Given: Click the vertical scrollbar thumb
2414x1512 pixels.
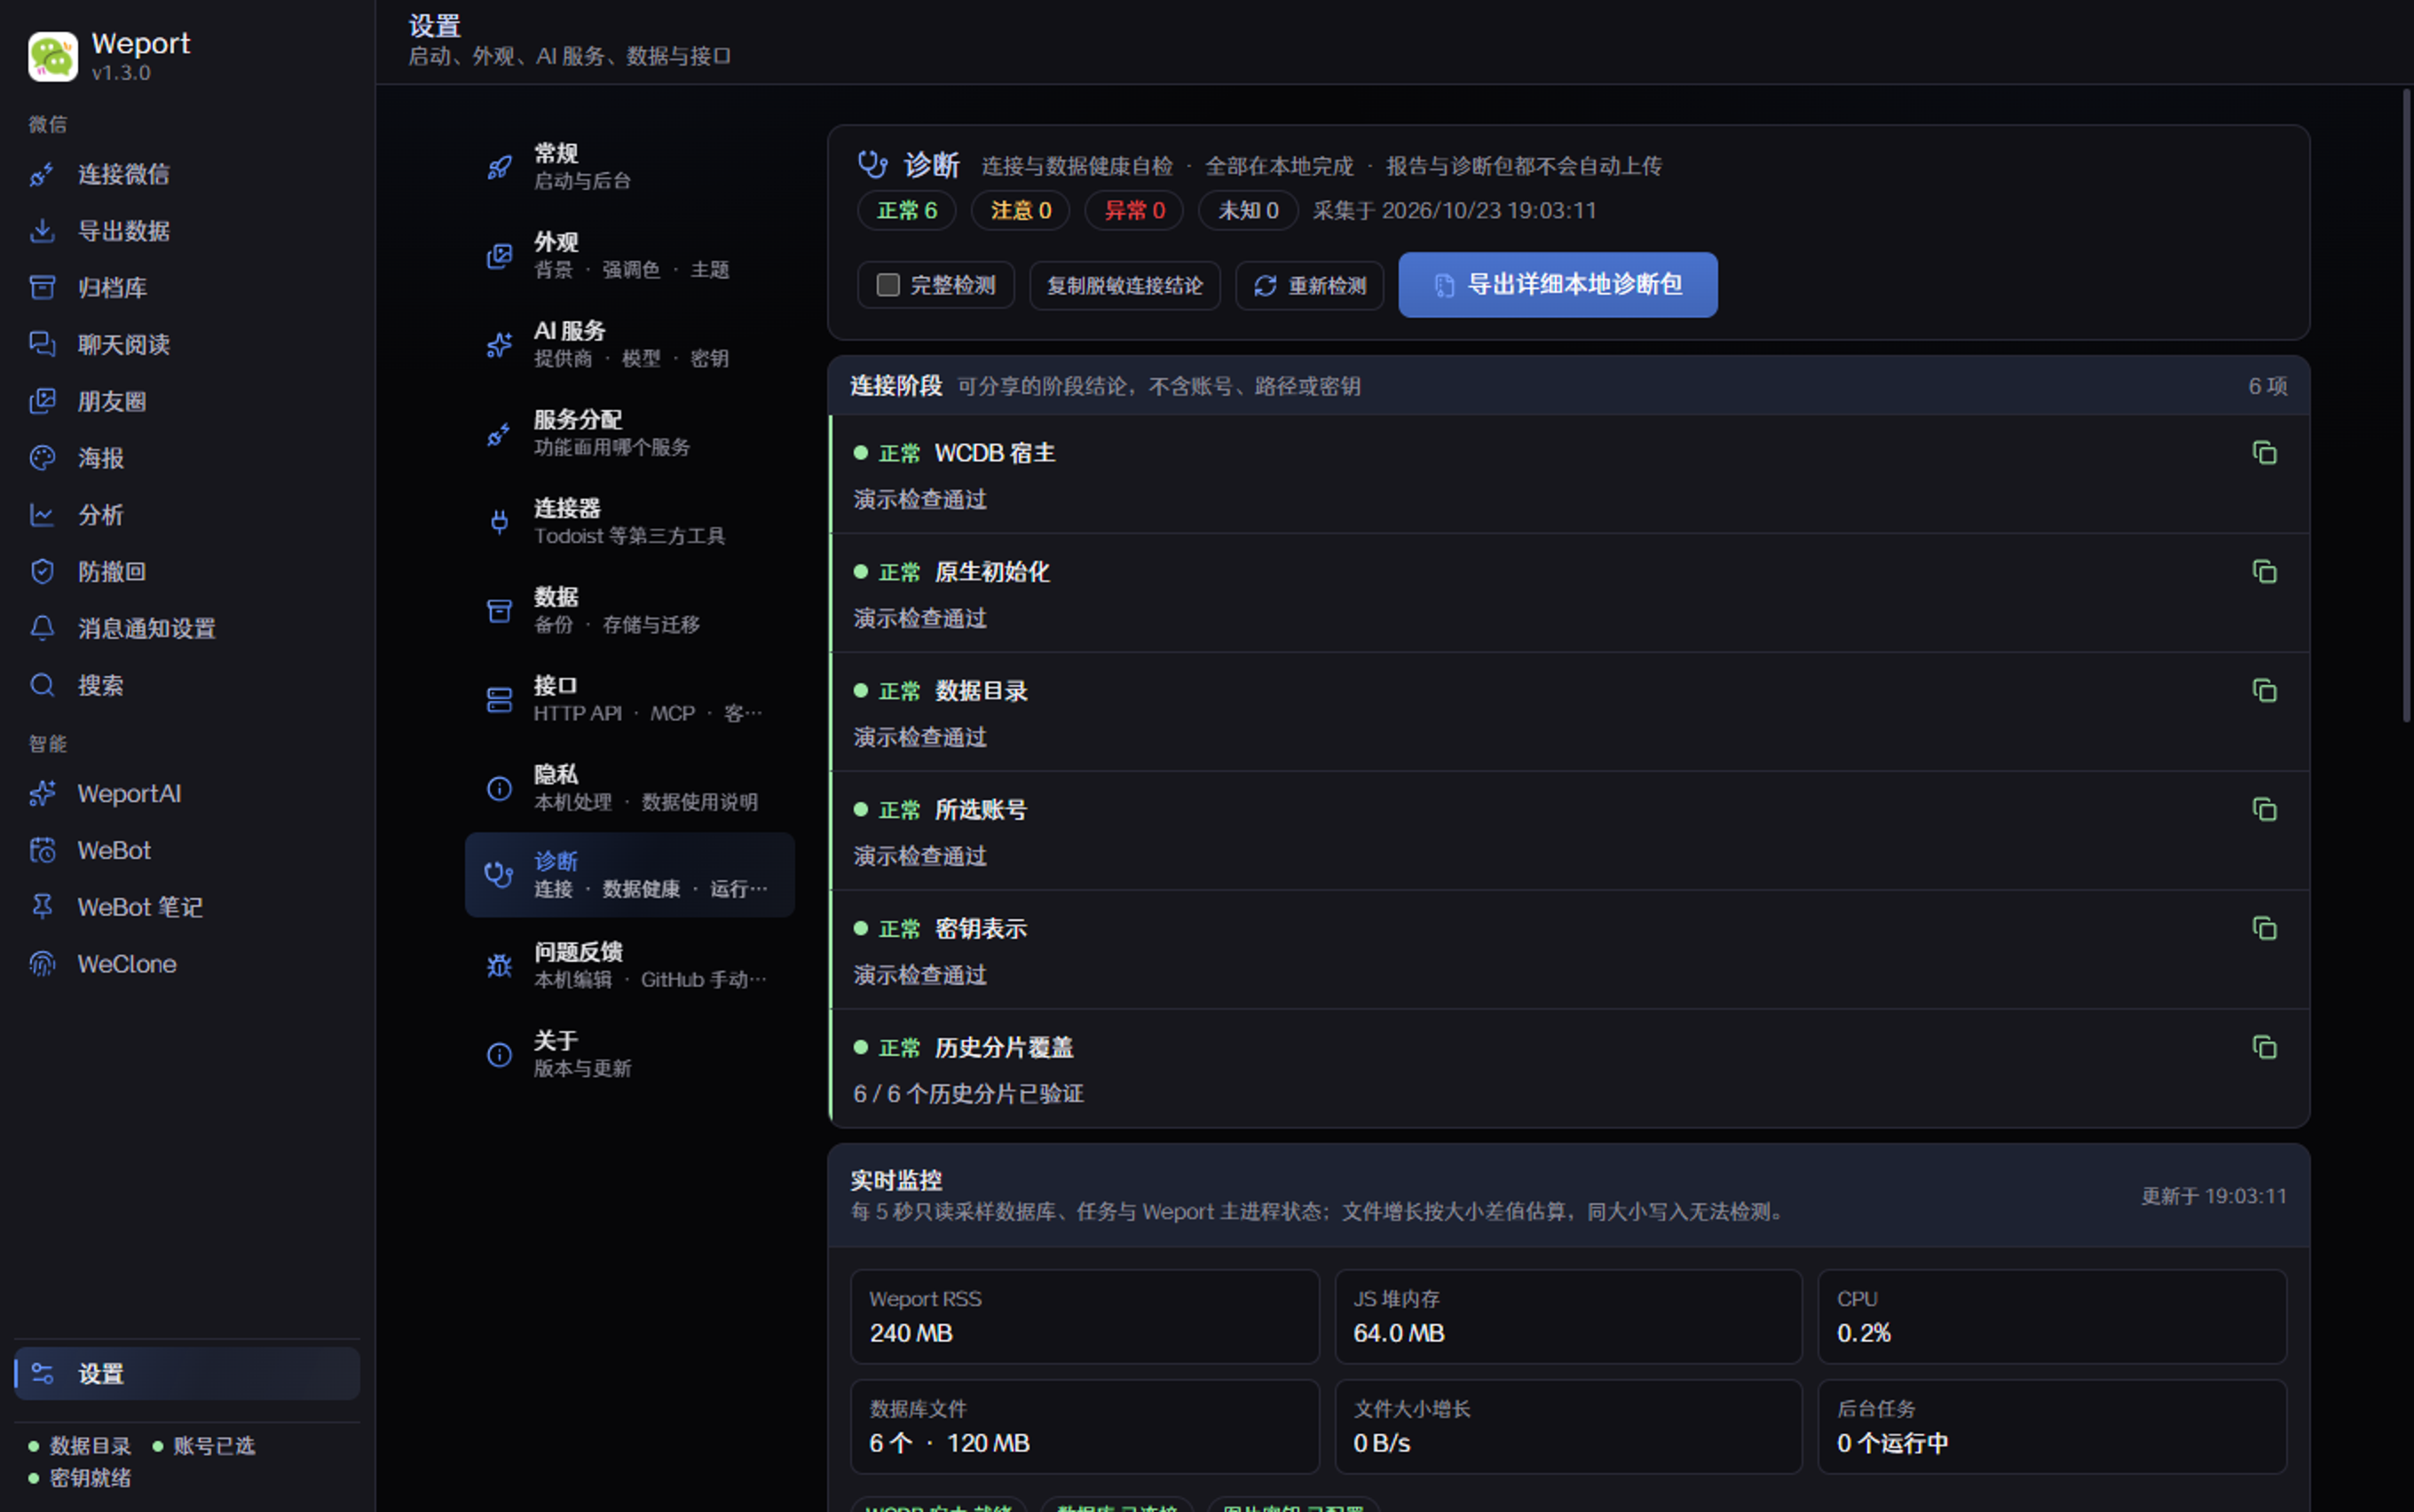Looking at the screenshot, I should [2406, 405].
